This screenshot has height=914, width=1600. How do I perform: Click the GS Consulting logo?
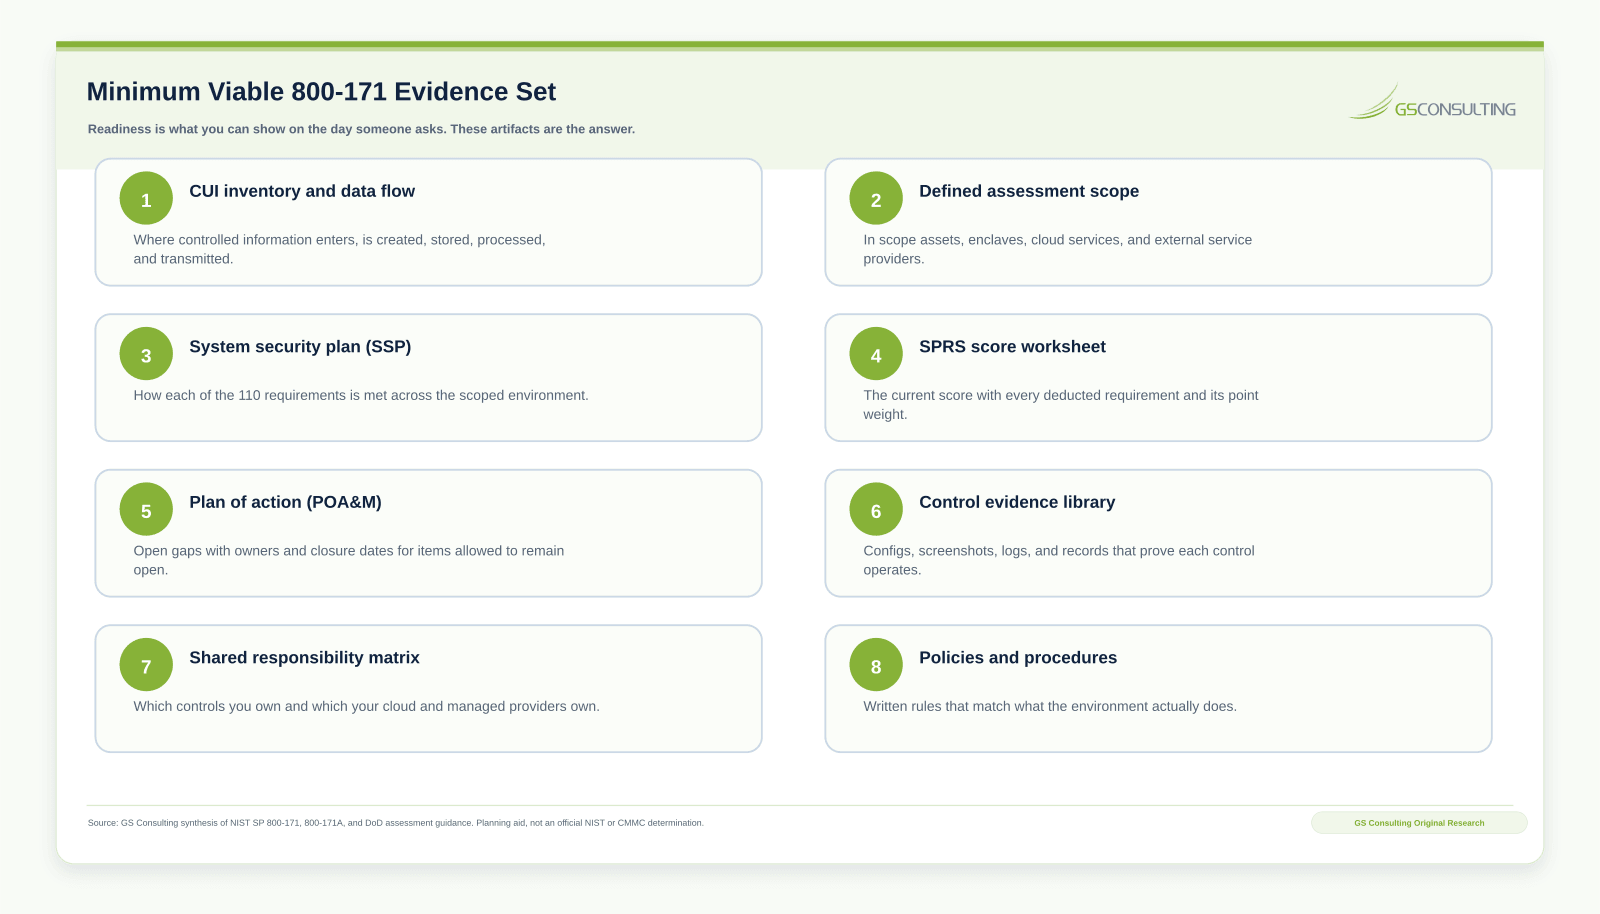1432,102
